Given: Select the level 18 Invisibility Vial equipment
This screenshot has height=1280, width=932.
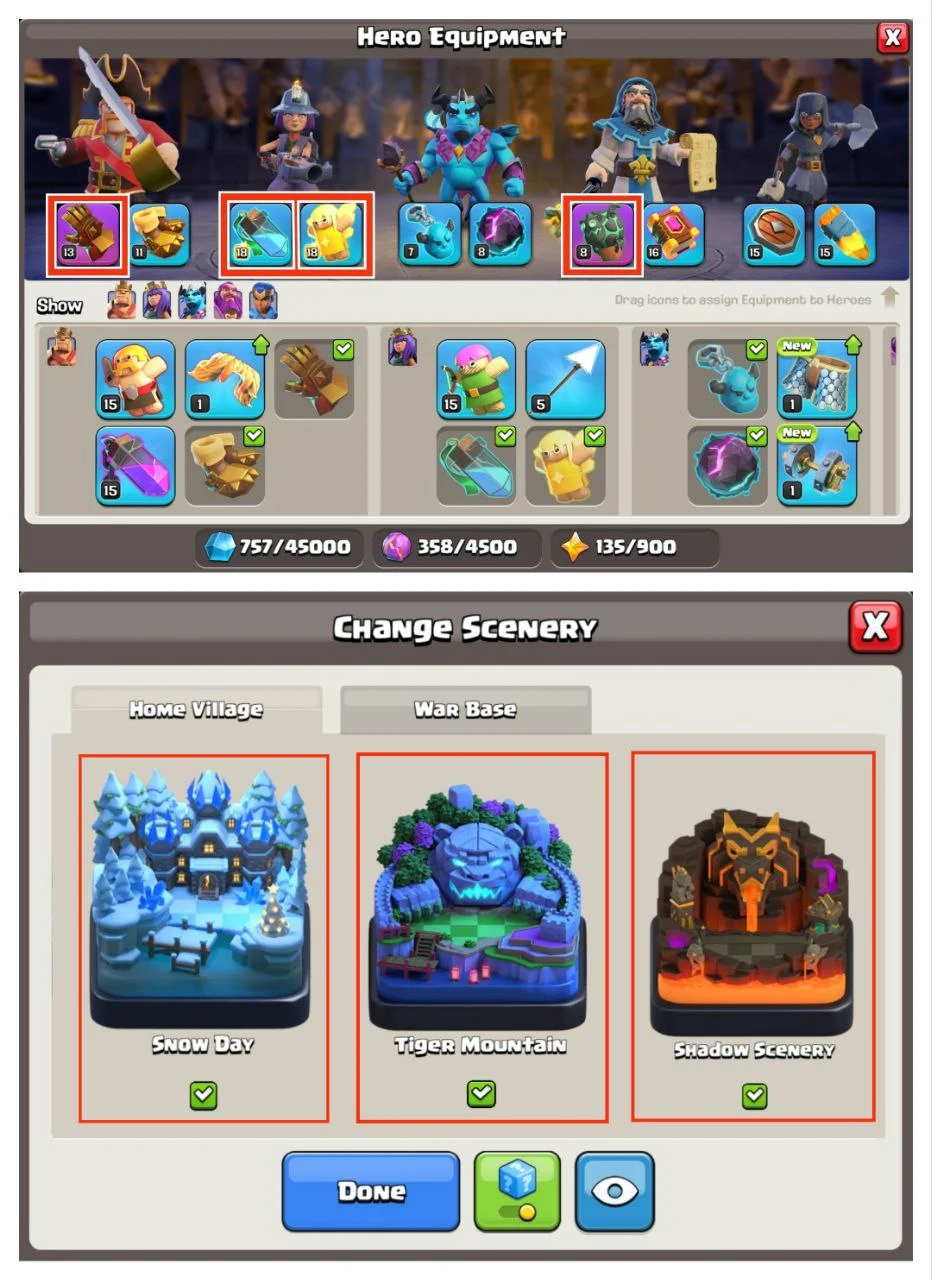Looking at the screenshot, I should [x=261, y=234].
